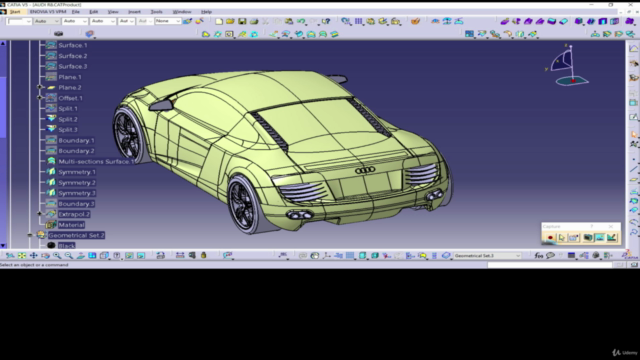Select Multi-sections Surface.1 in the tree
Image resolution: width=640 pixels, height=360 pixels.
(96, 161)
